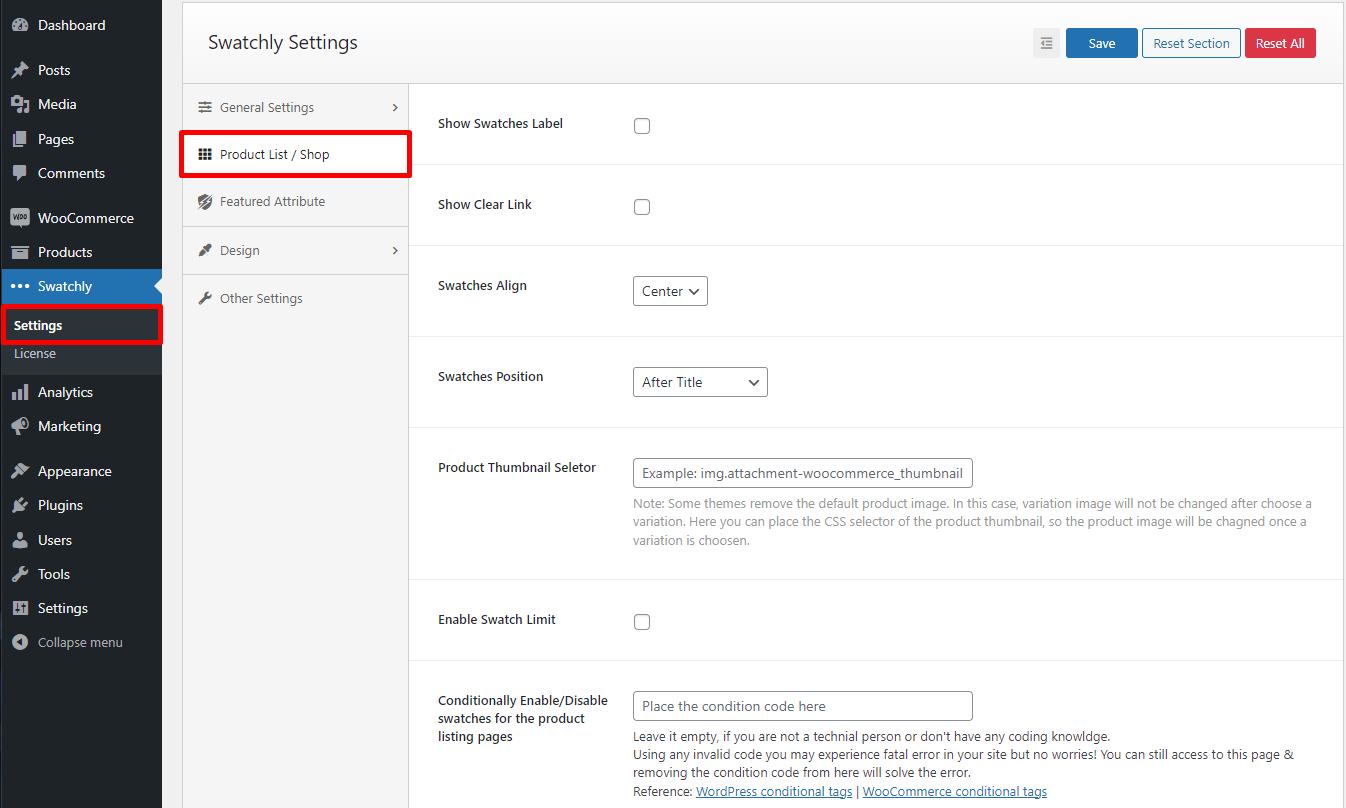
Task: Open the Swatches Align dropdown
Action: click(670, 291)
